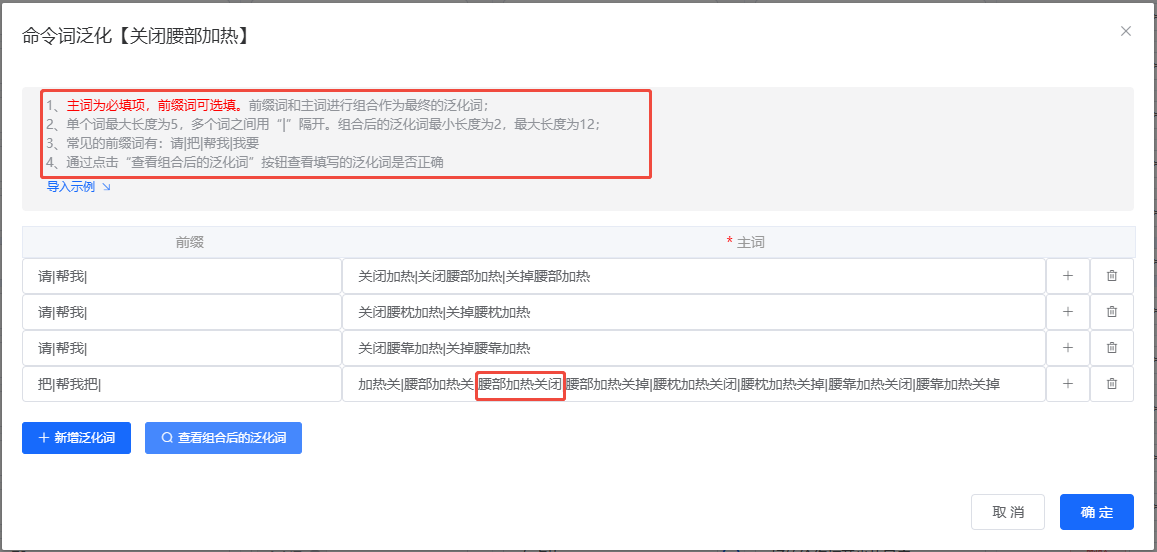Focus first row prefix field 请|帮我|
This screenshot has width=1157, height=552.
(182, 276)
